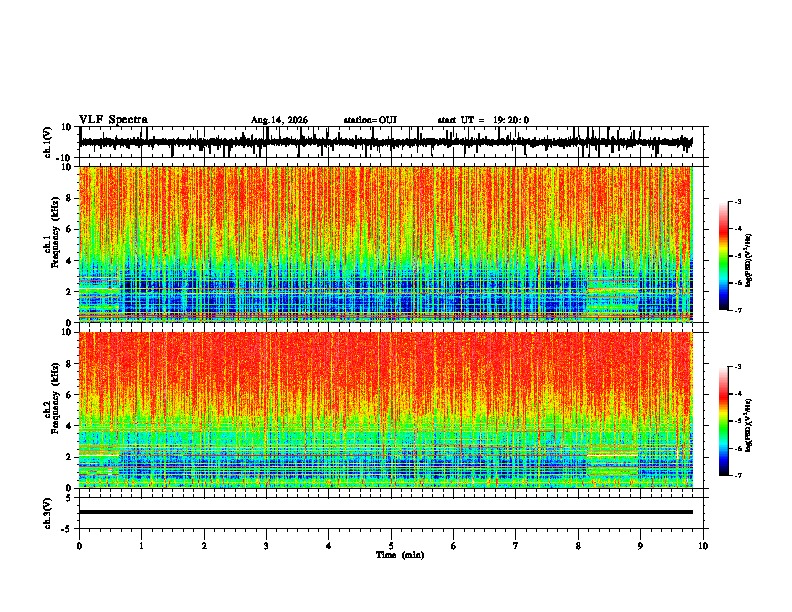Image resolution: width=792 pixels, height=612 pixels.
Task: Click the "ch.3(V)" axis label
Action: point(48,513)
